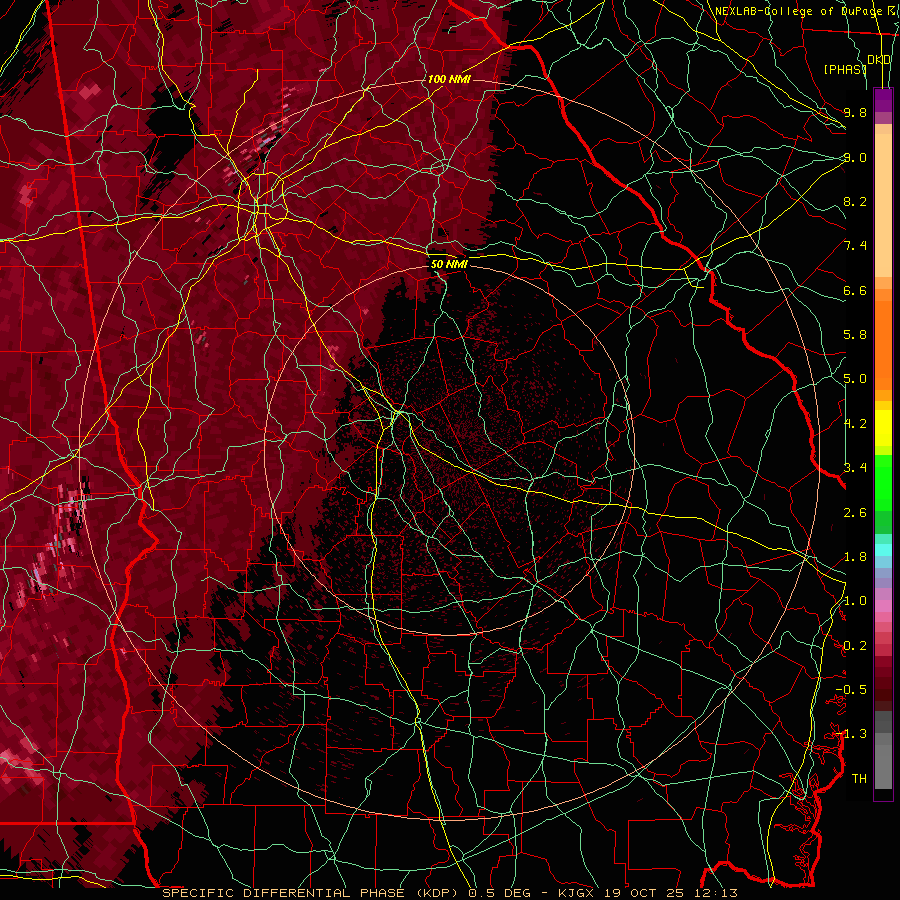This screenshot has width=900, height=900.
Task: Pick the yellow band on the color bar
Action: point(883,428)
